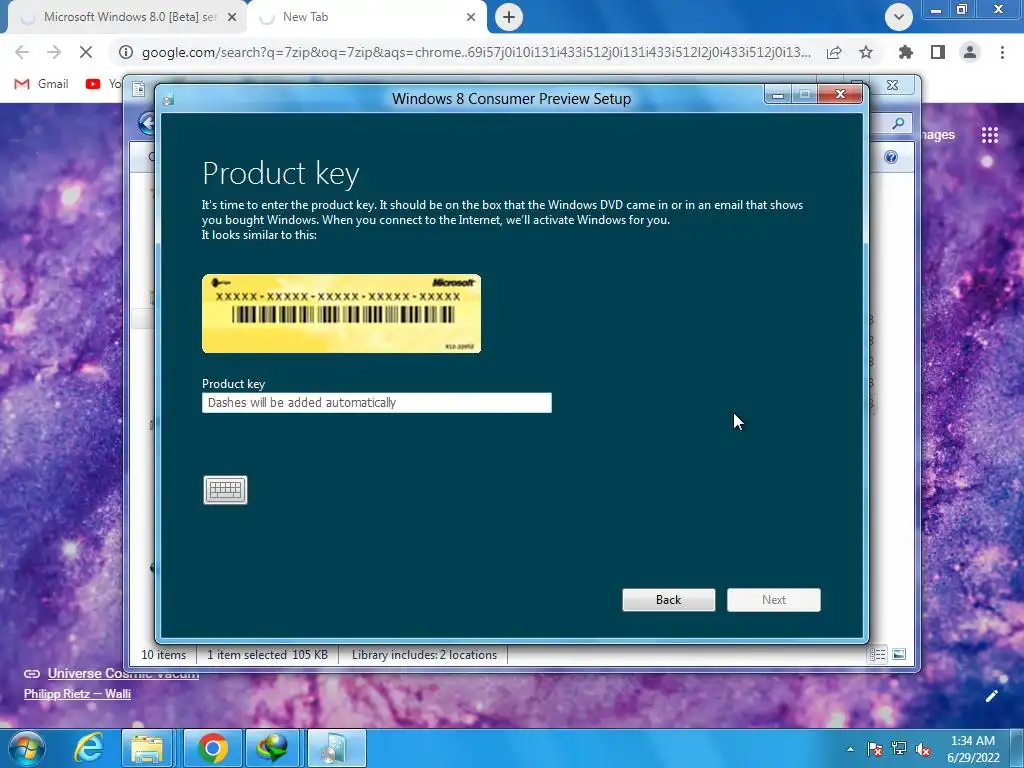Click the Product key input field
This screenshot has width=1024, height=768.
tap(377, 403)
